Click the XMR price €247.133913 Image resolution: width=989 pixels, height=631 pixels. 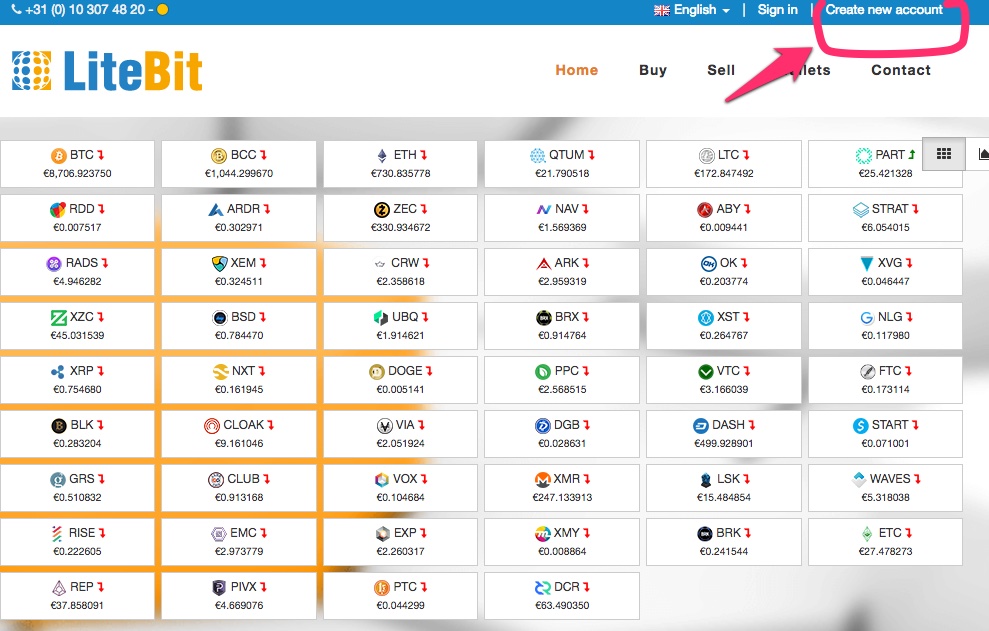pos(562,497)
